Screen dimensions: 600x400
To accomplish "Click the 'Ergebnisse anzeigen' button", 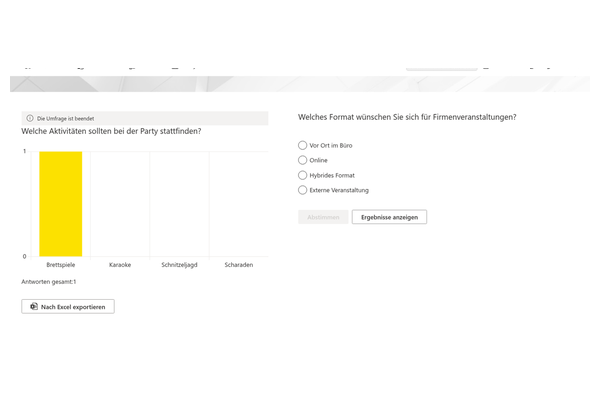I will (389, 217).
